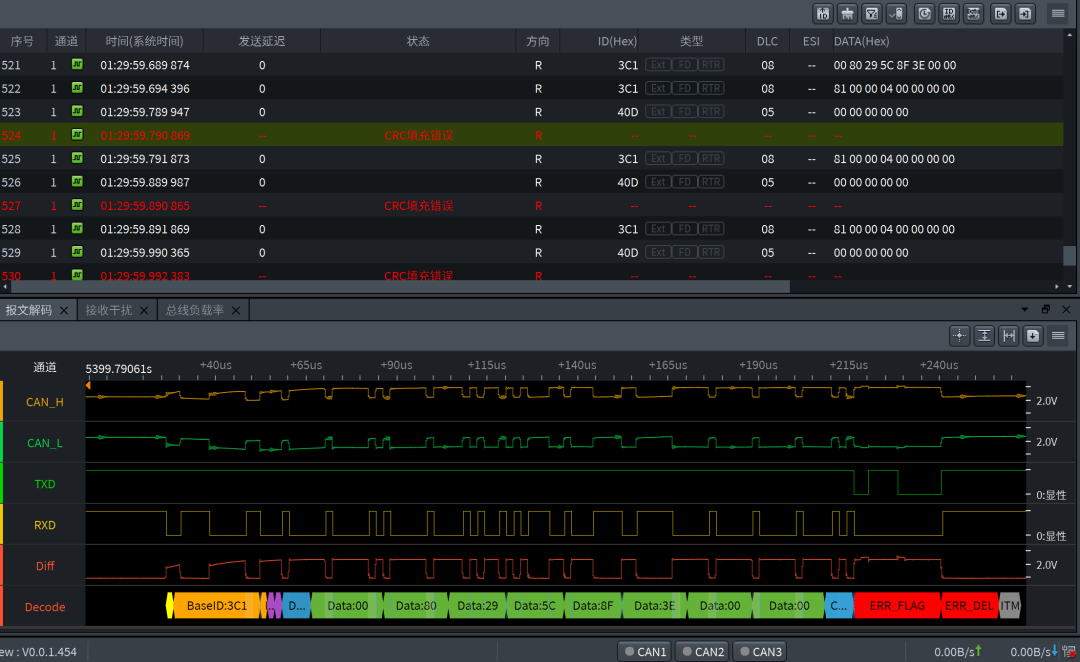Click the network disconnected status icon
This screenshot has width=1080, height=662.
click(1069, 652)
